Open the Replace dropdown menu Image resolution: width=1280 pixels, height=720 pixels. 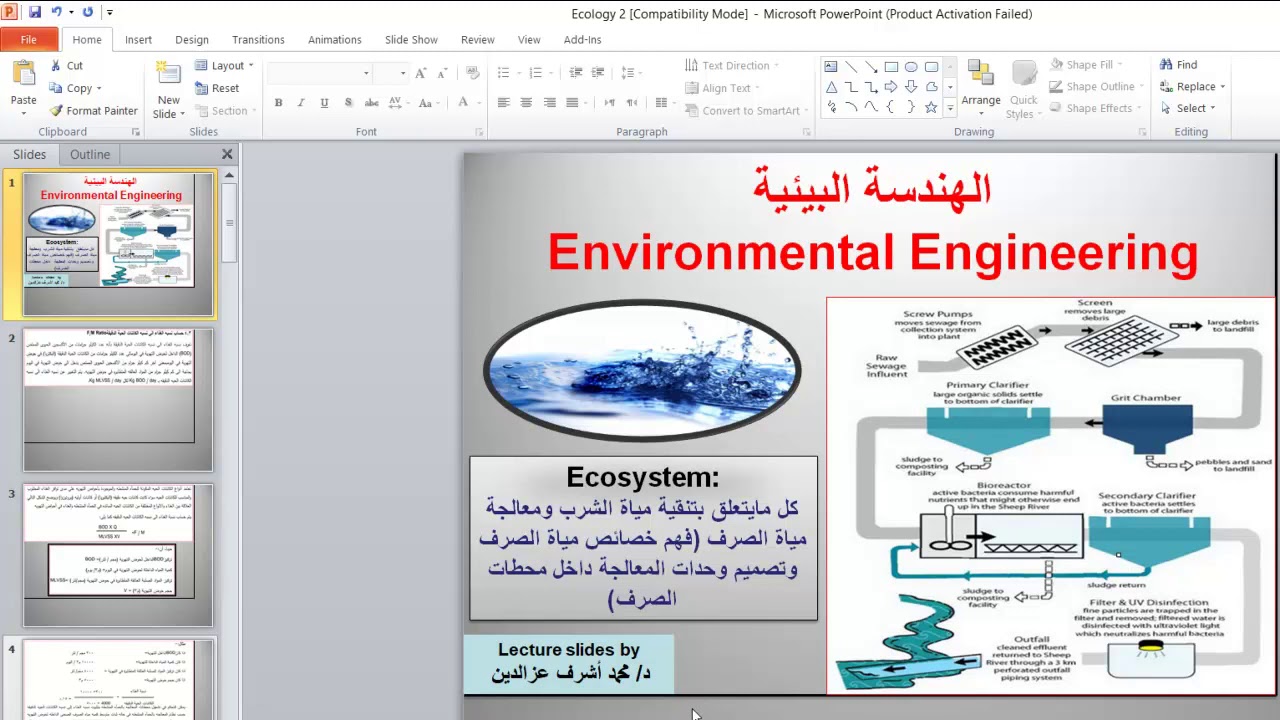coord(1222,87)
